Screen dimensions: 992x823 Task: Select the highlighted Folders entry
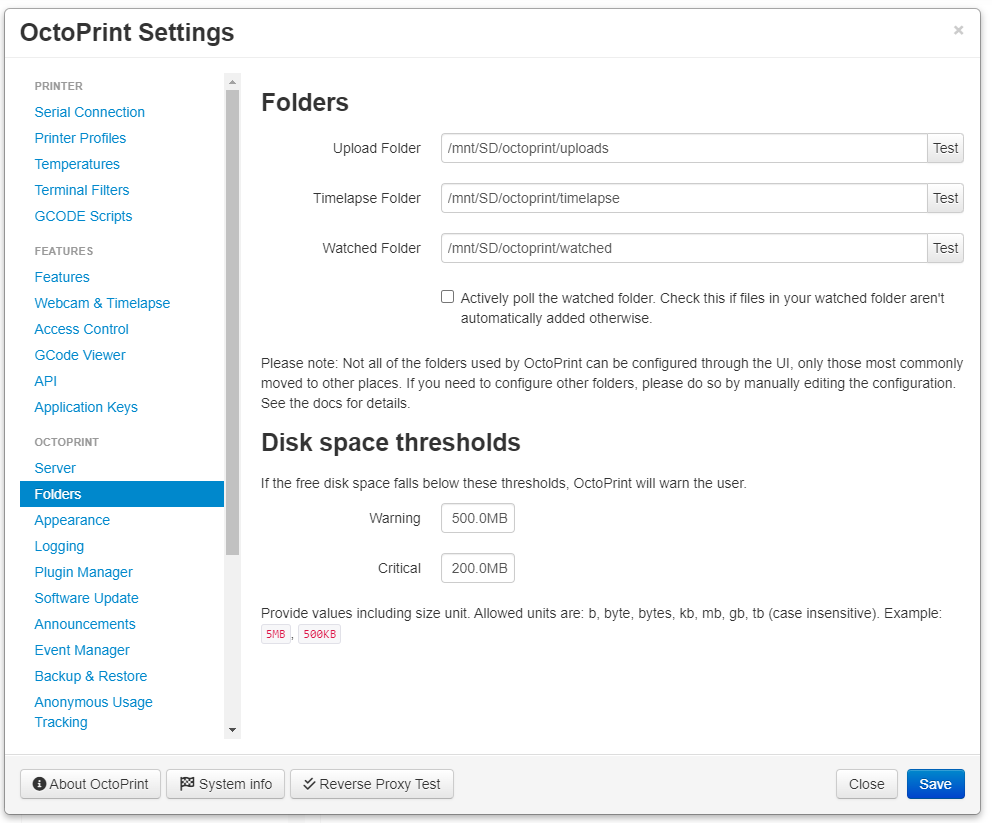122,494
